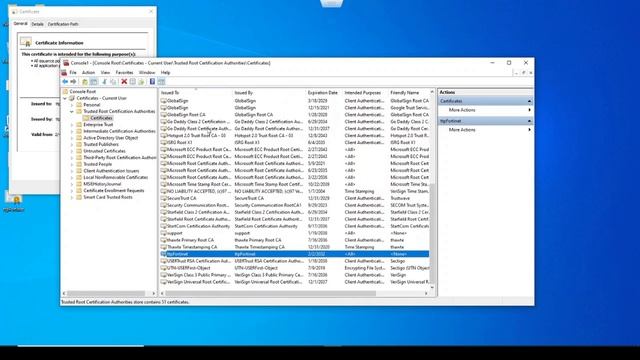Click the red X Delete icon
The image size is (640, 360).
(x=124, y=82)
